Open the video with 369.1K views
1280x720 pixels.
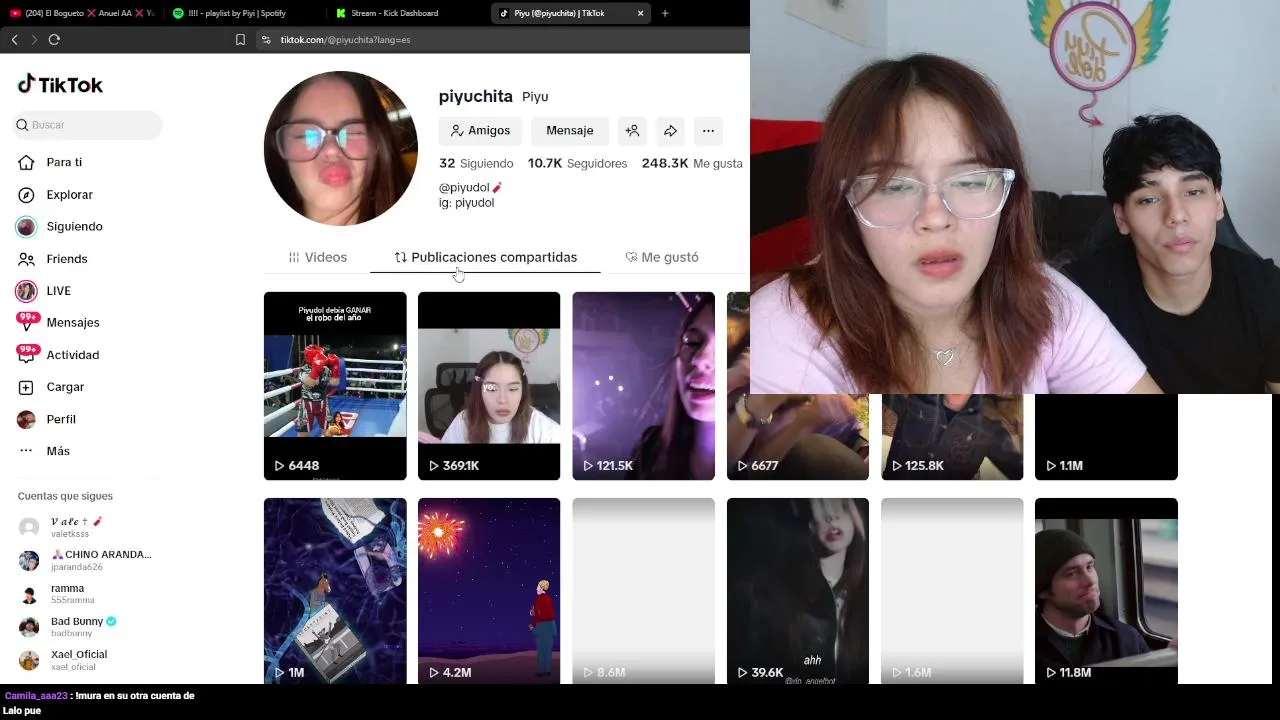489,386
